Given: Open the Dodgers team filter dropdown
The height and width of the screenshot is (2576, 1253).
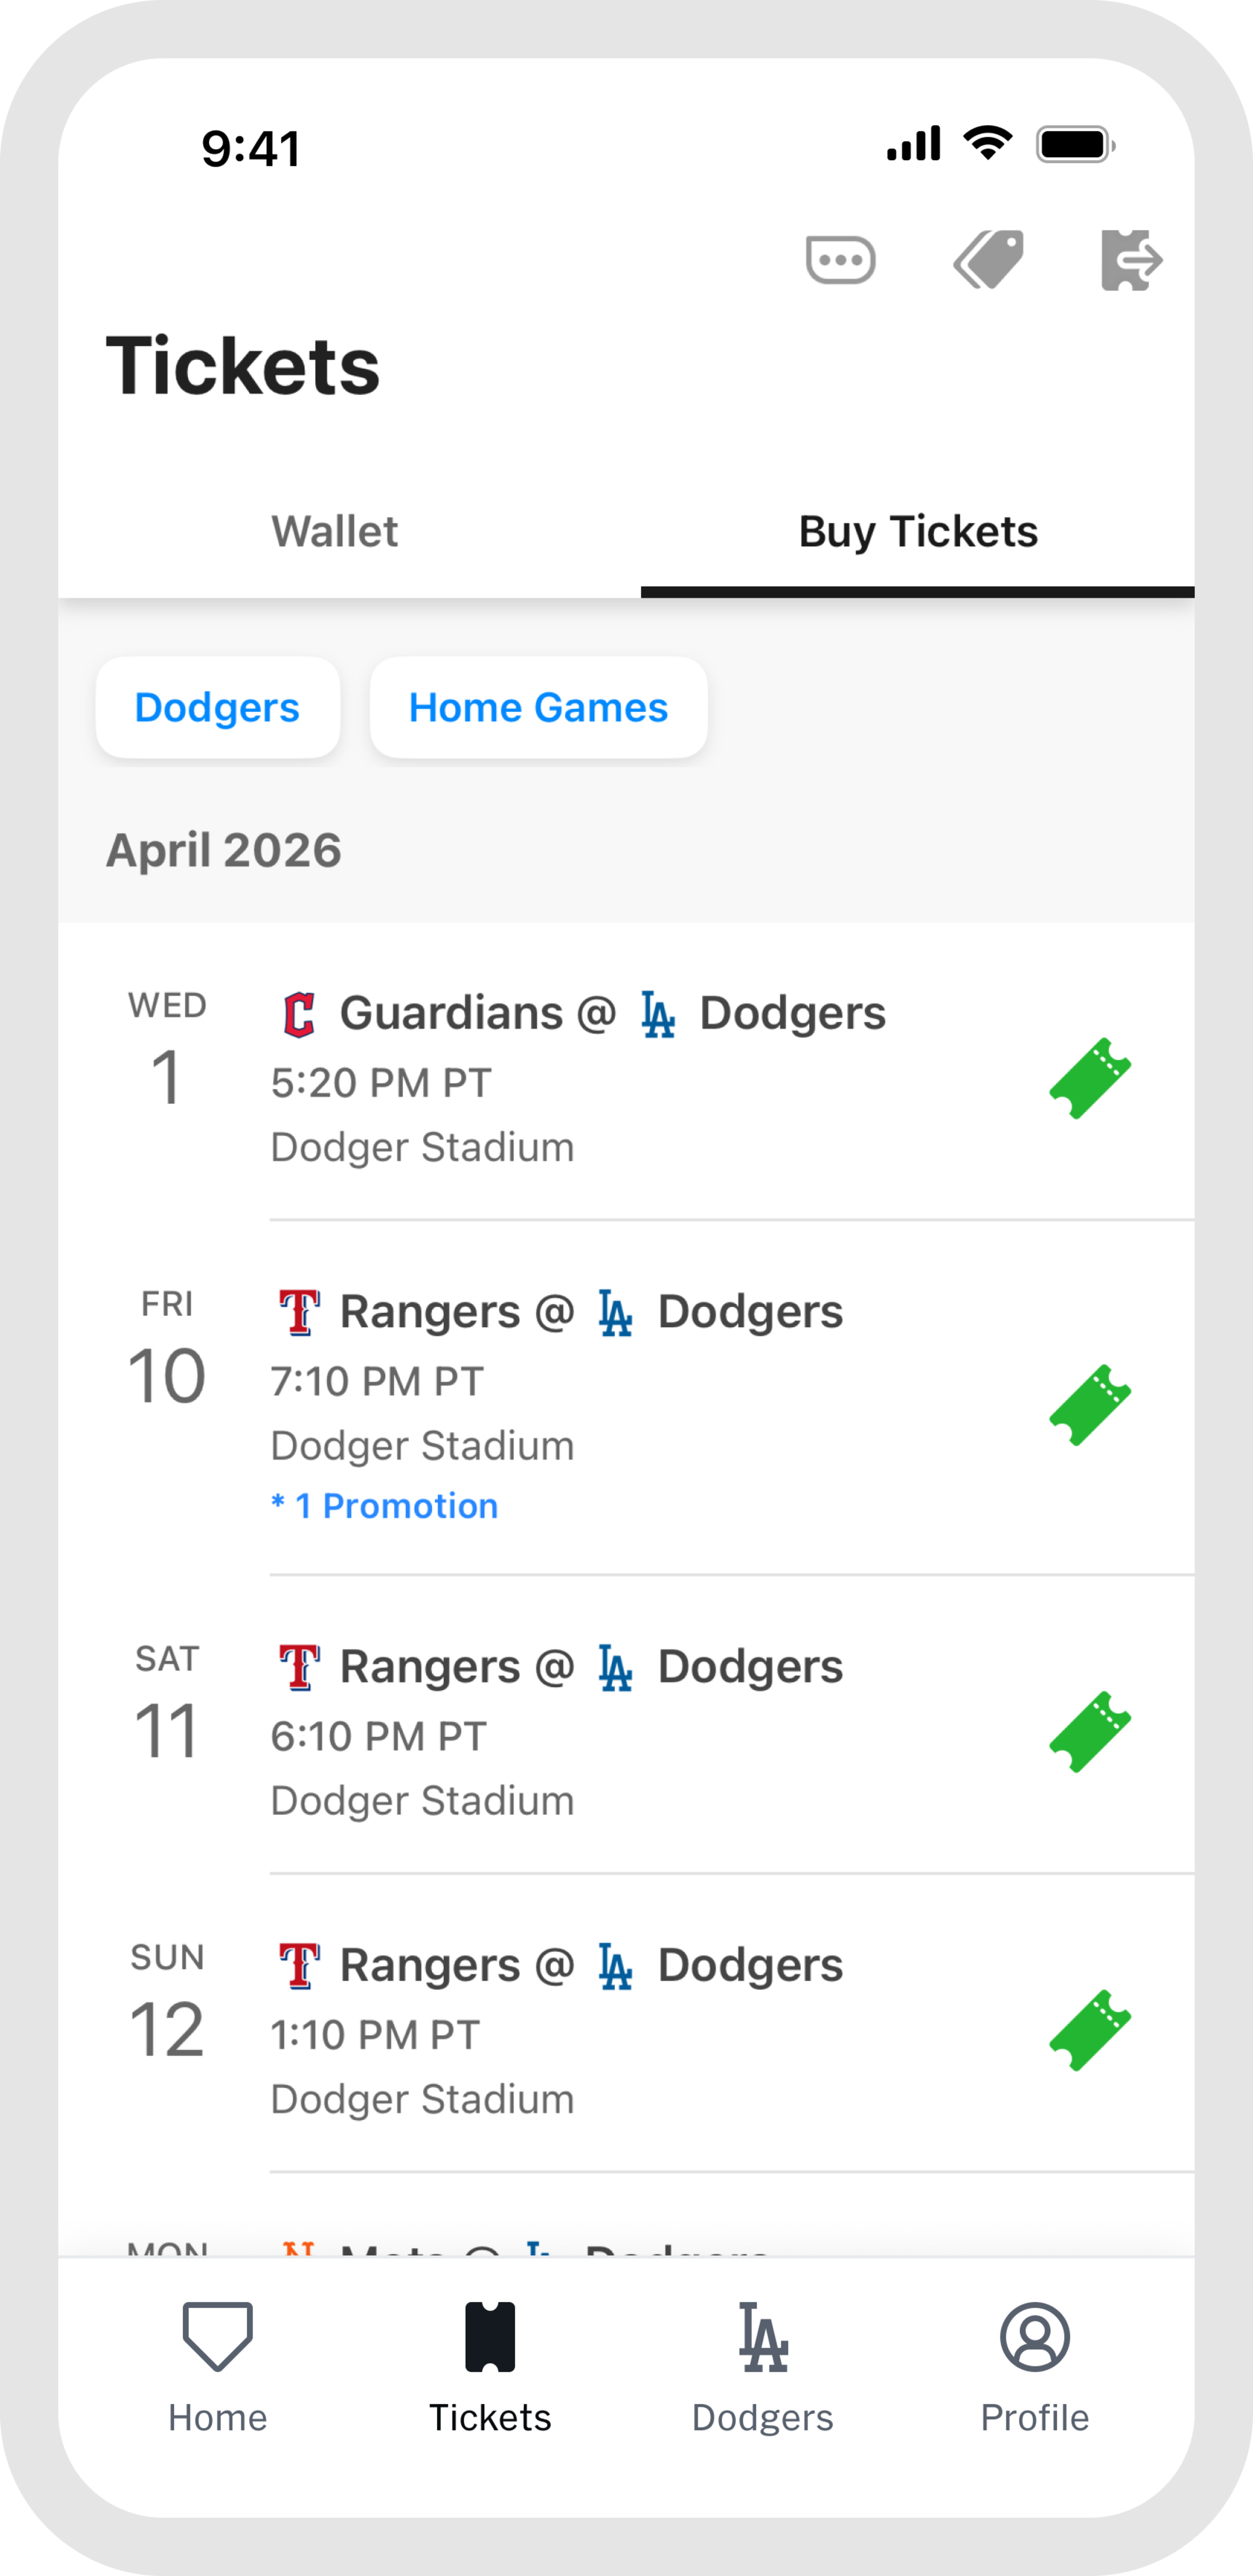Looking at the screenshot, I should [x=217, y=708].
